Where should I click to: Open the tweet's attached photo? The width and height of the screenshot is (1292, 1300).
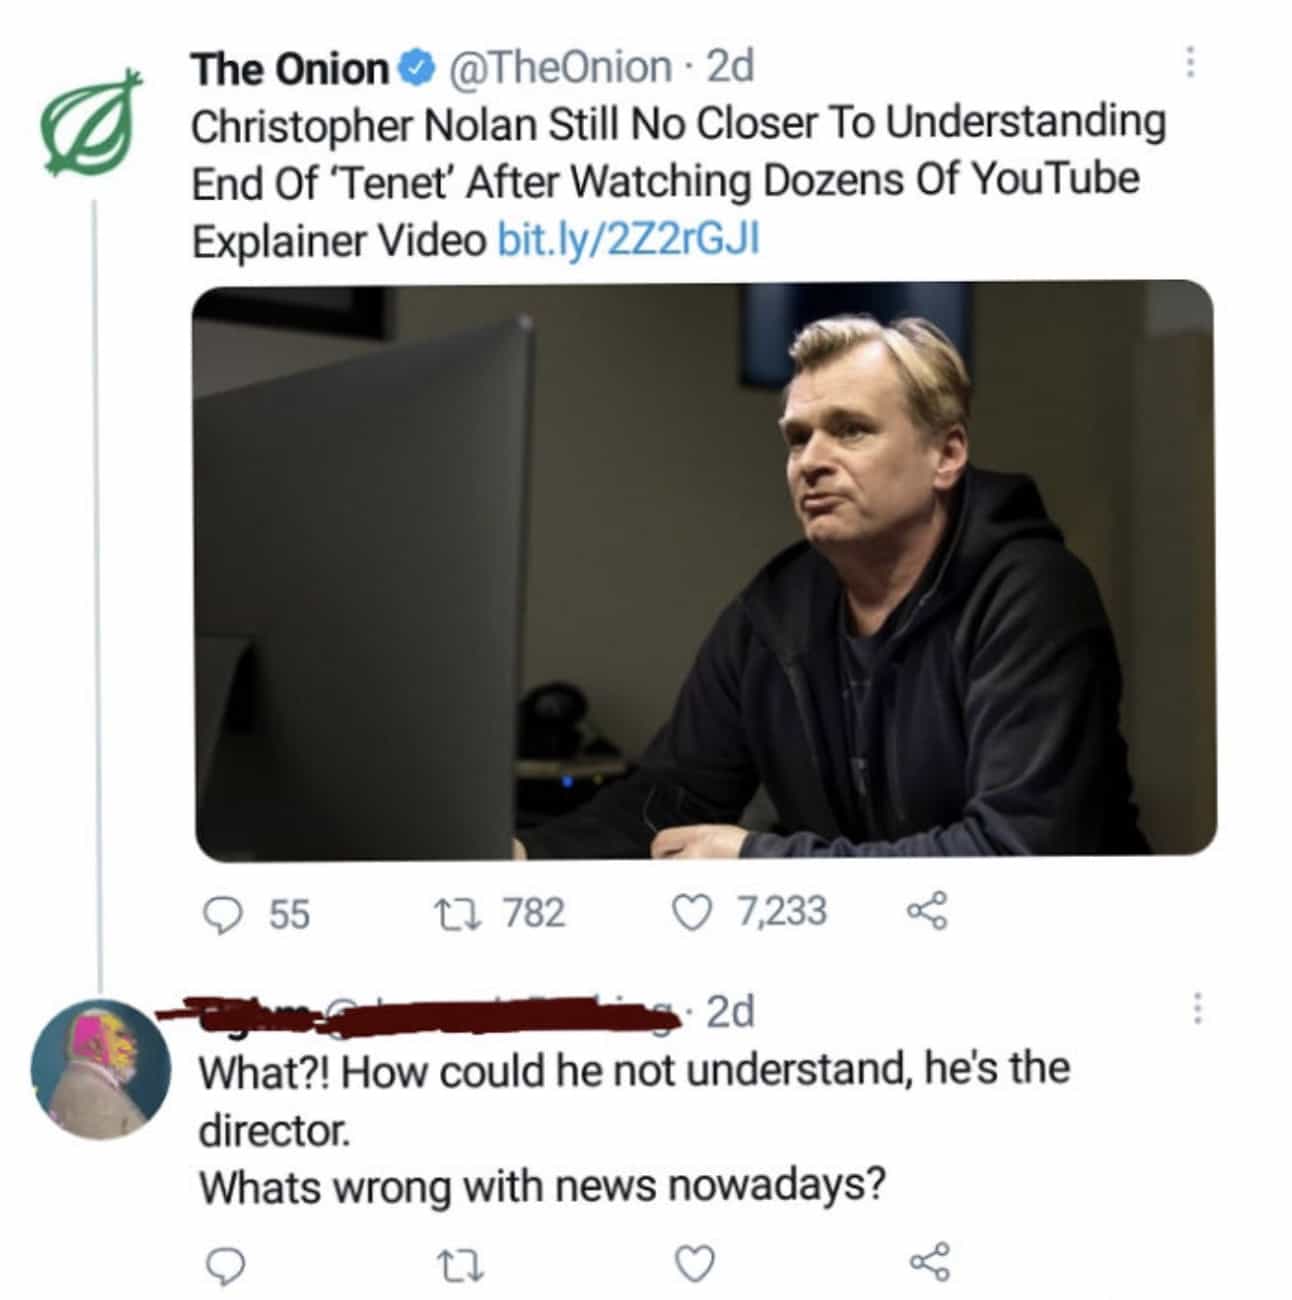[704, 570]
